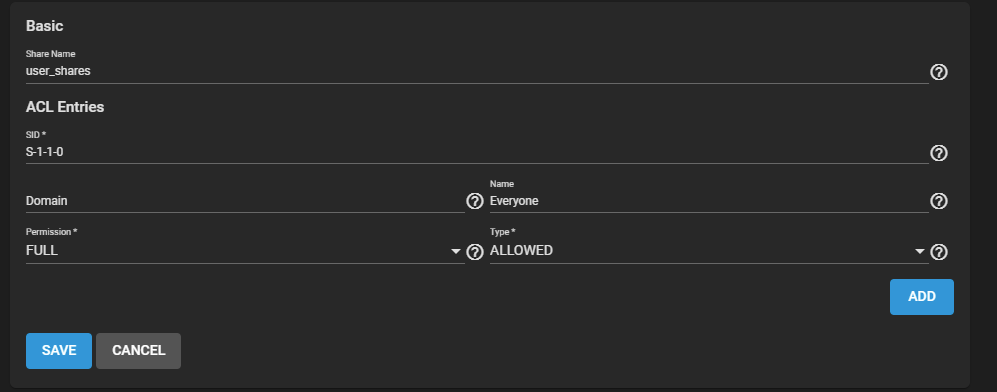Open help tooltip for Share Name
997x392 pixels.
tap(939, 72)
